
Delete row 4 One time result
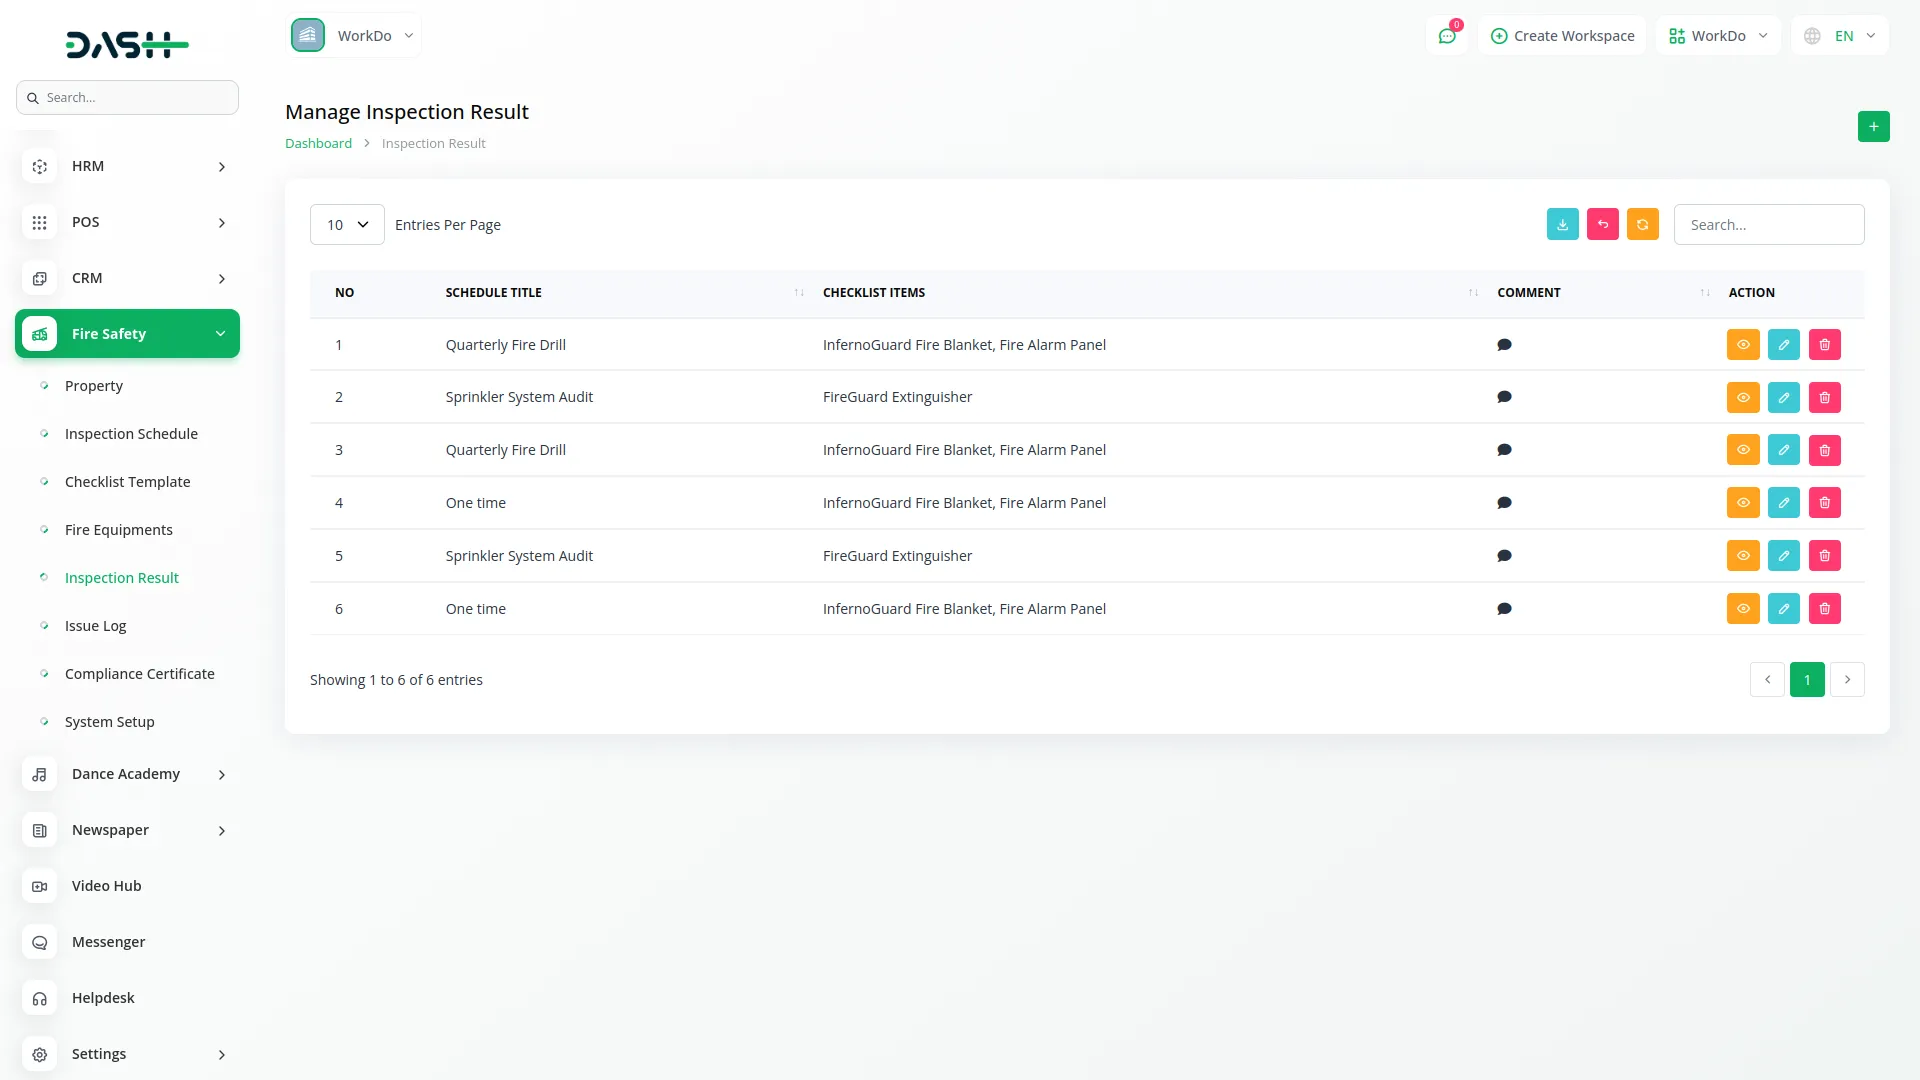point(1824,503)
